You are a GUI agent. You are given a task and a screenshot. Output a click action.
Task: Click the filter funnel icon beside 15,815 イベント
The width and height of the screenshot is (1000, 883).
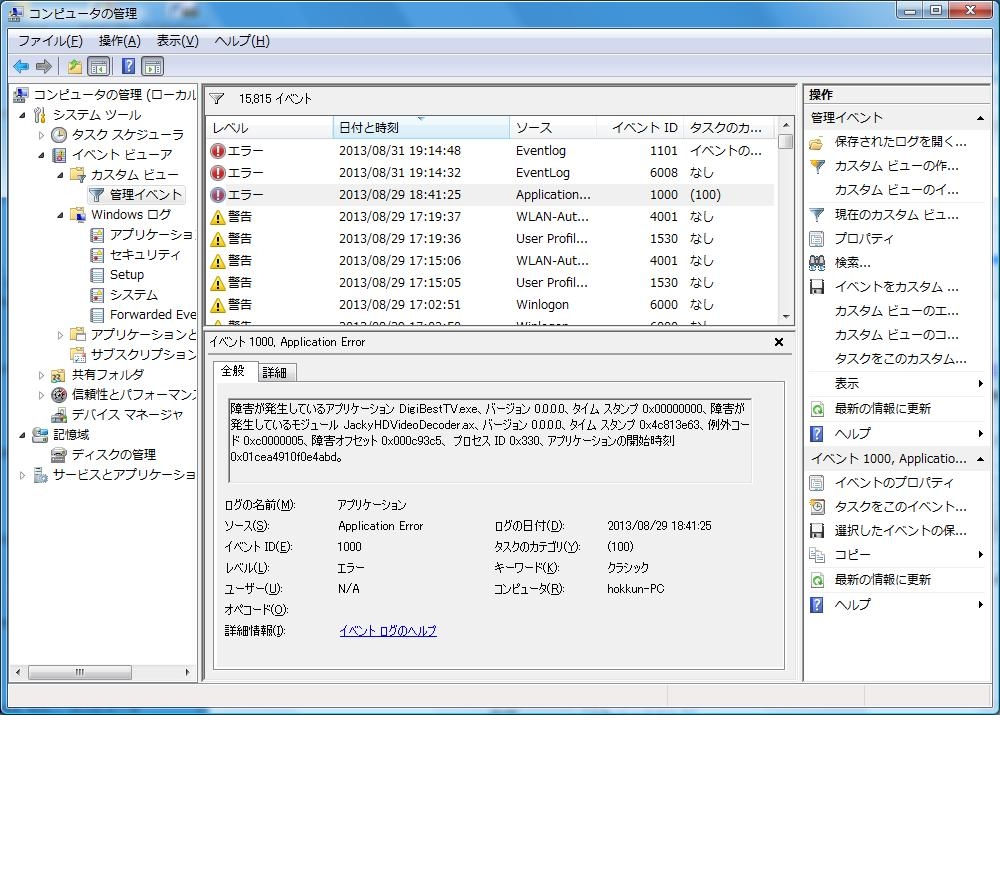click(217, 99)
